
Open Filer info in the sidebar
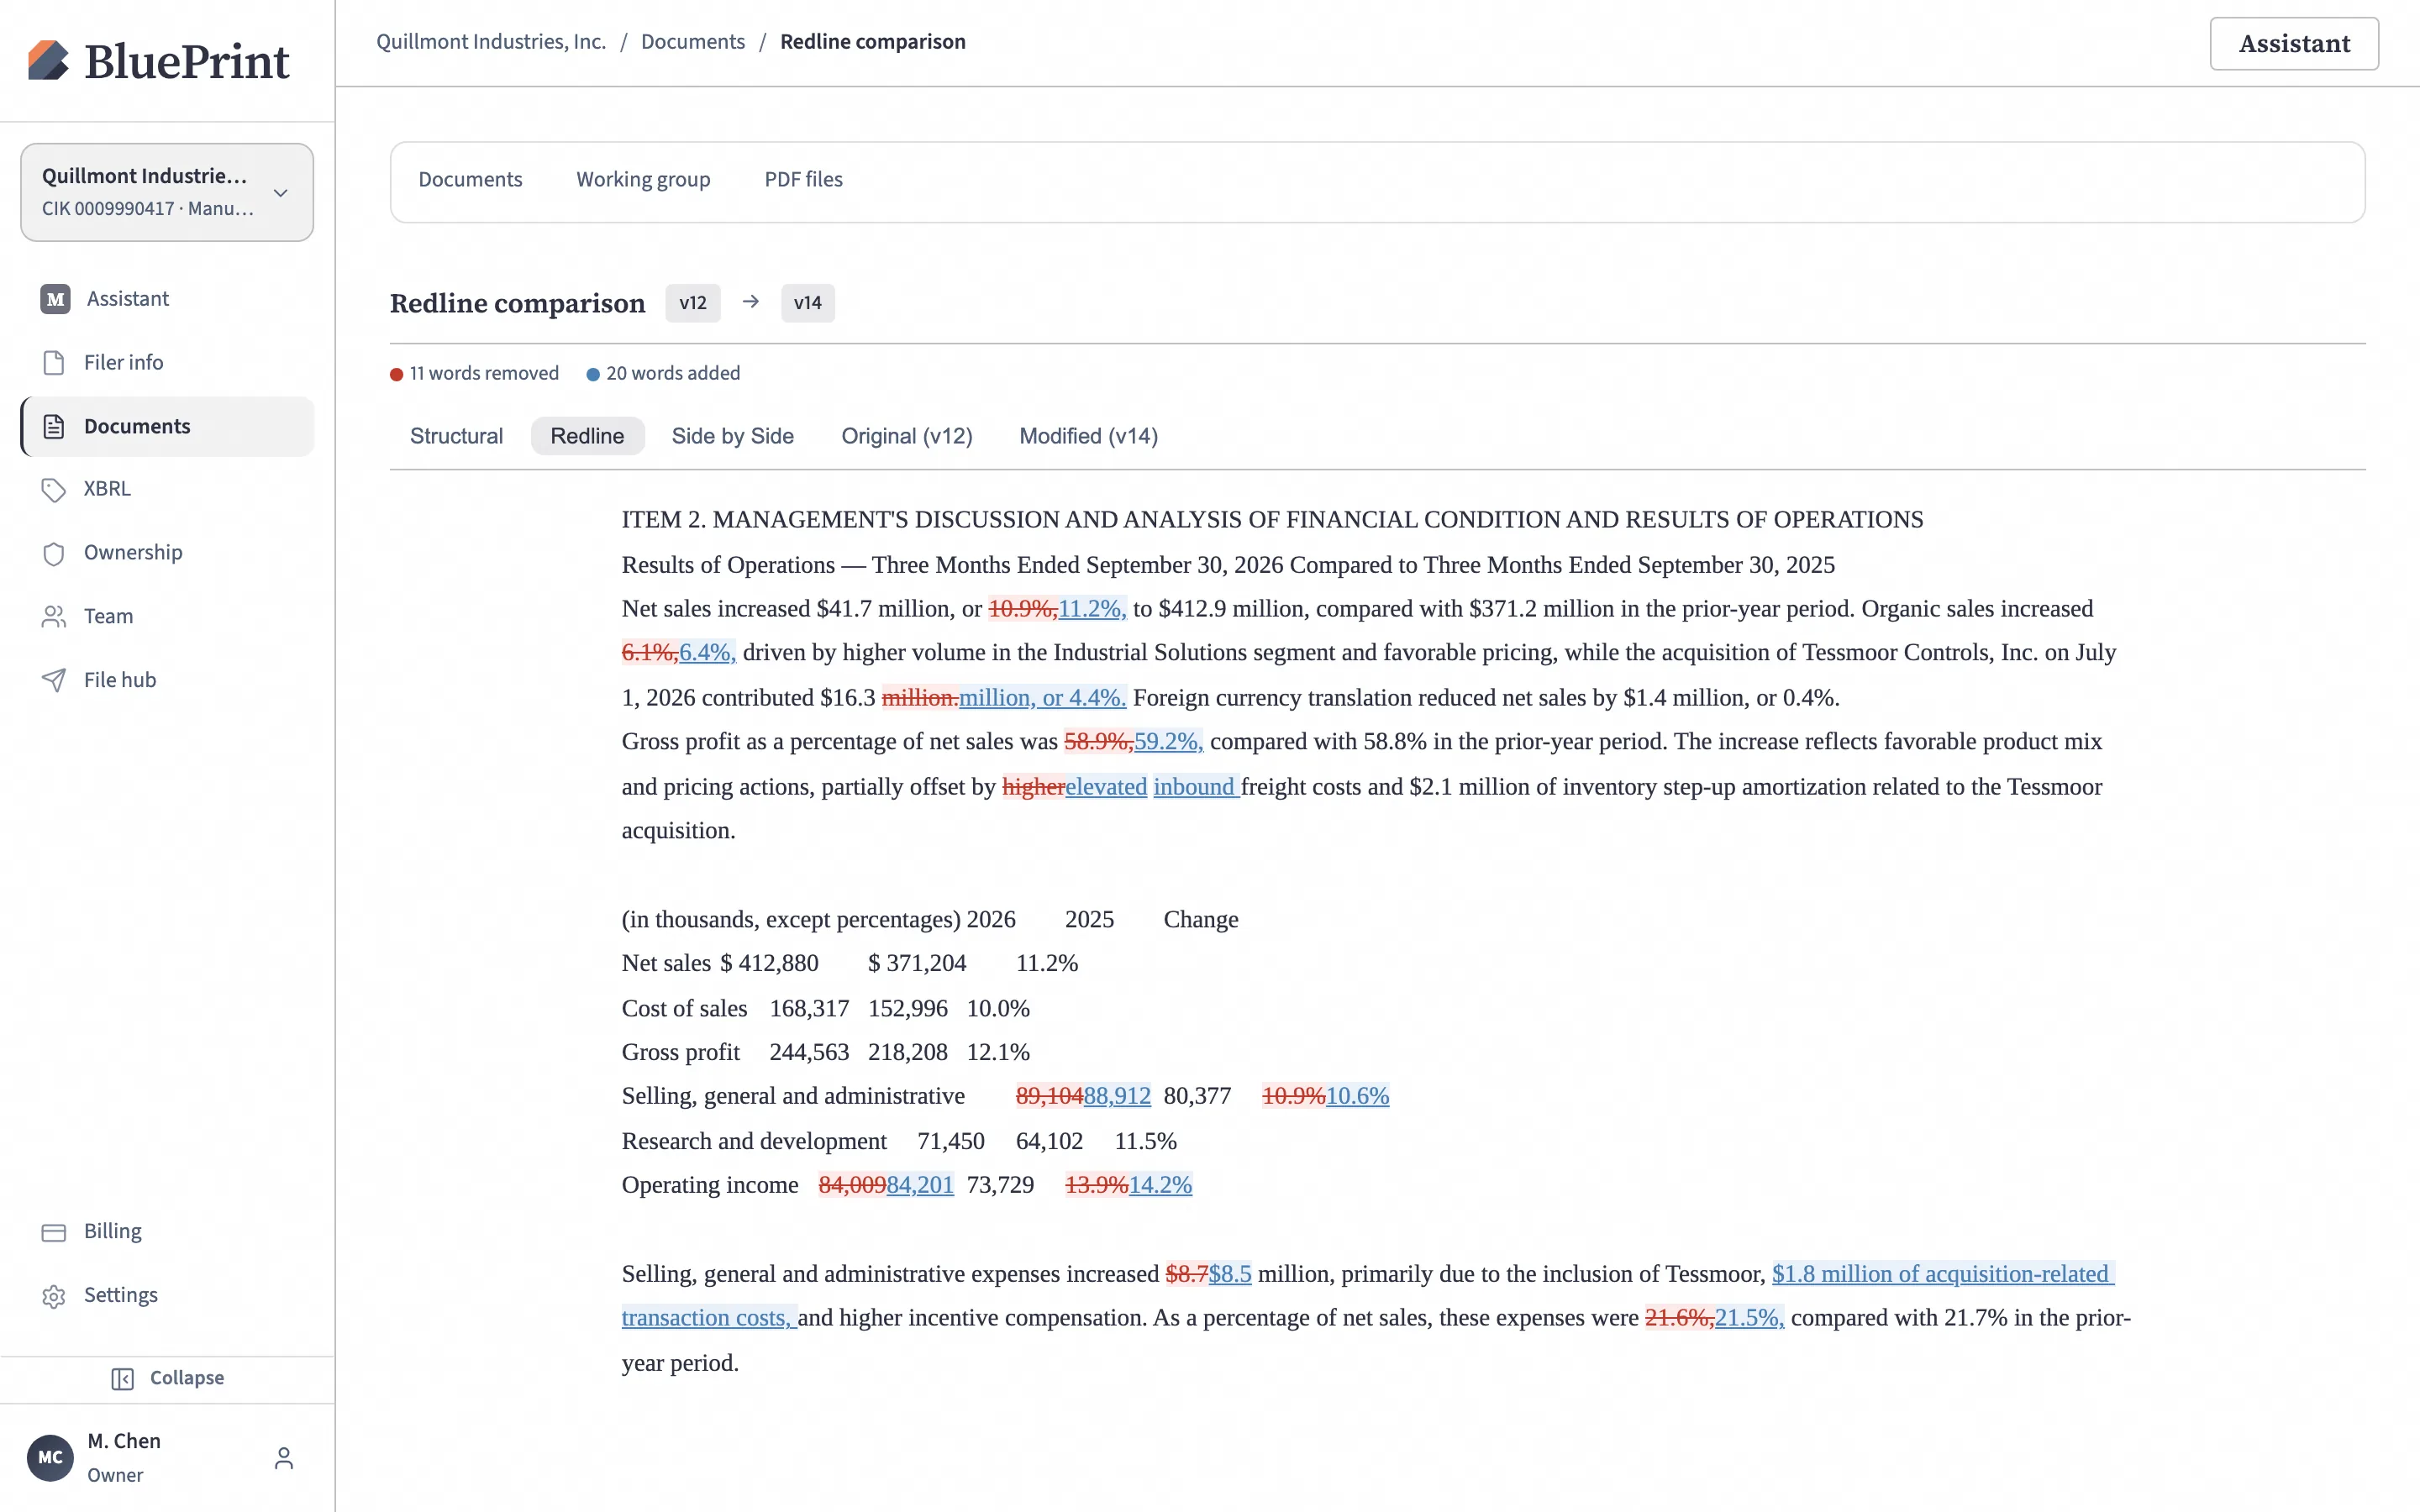click(x=167, y=362)
